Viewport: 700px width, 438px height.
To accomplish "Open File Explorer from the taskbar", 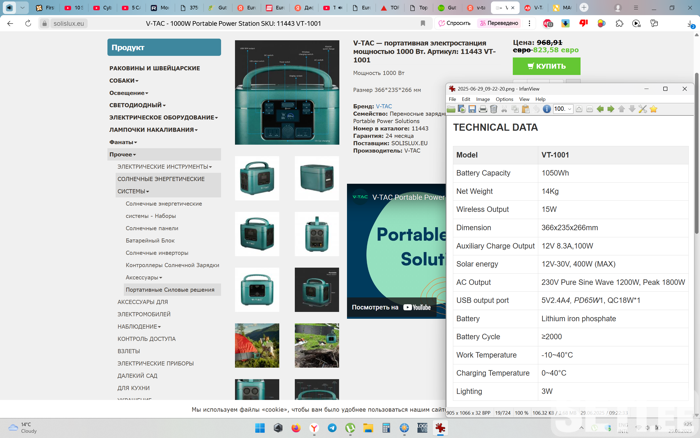I will (368, 428).
